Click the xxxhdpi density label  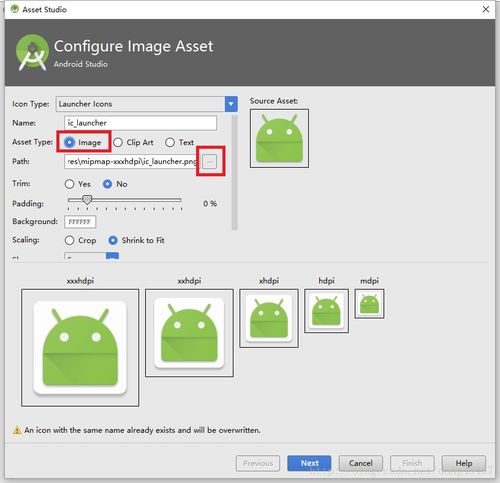80,281
